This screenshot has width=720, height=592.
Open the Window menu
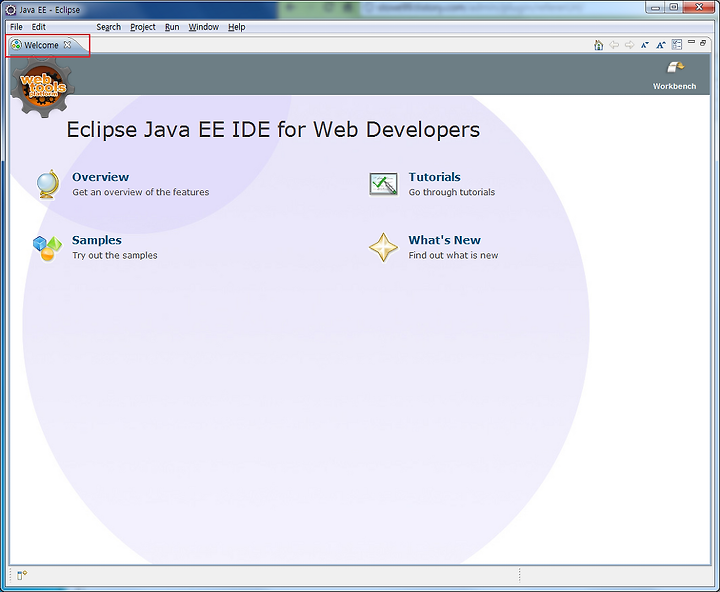click(203, 27)
